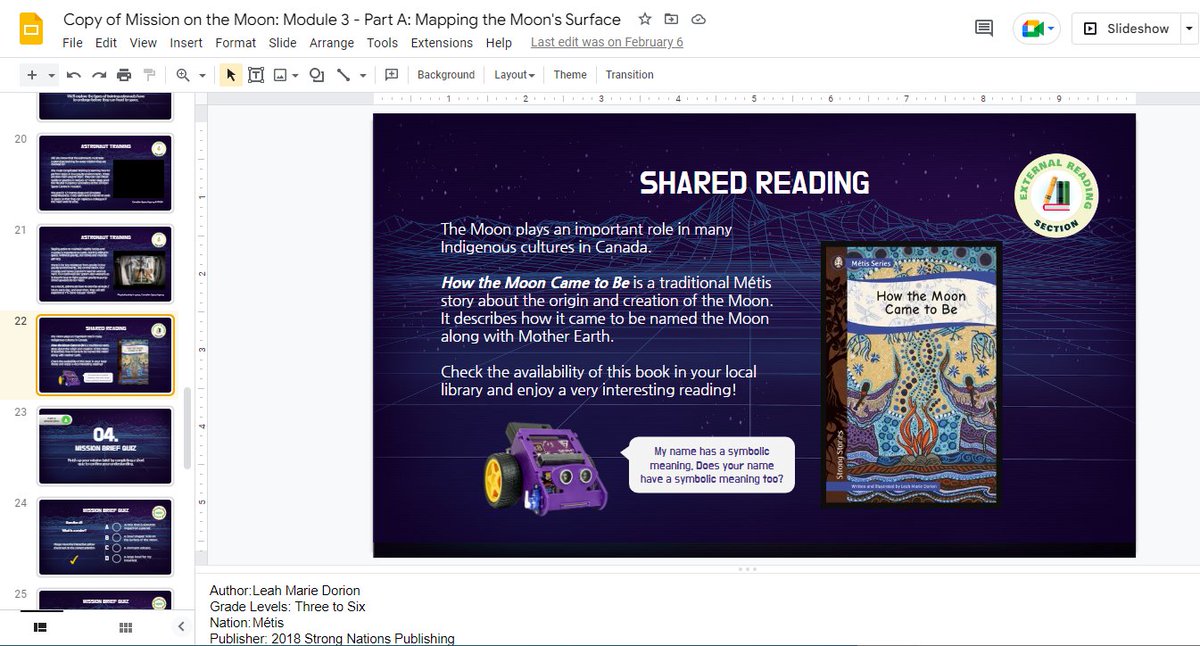The height and width of the screenshot is (646, 1200).
Task: Open the Layout dropdown
Action: [514, 75]
